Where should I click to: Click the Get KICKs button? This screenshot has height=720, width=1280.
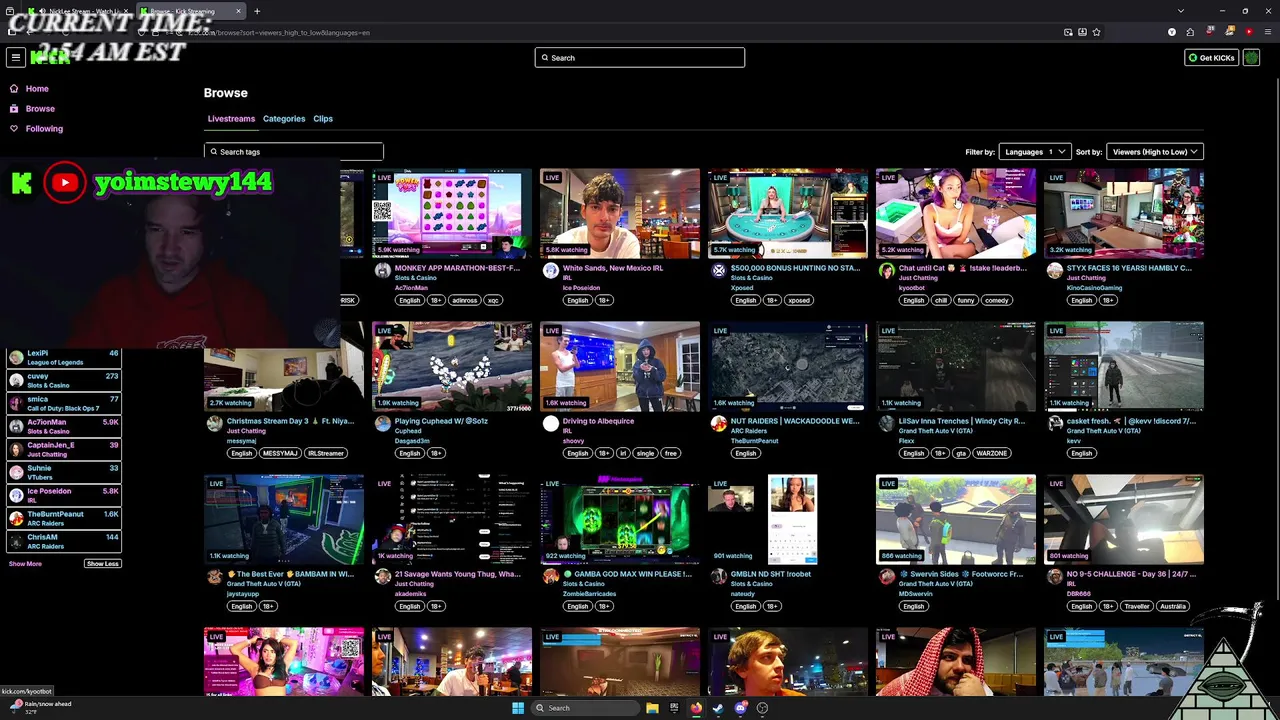(x=1211, y=58)
